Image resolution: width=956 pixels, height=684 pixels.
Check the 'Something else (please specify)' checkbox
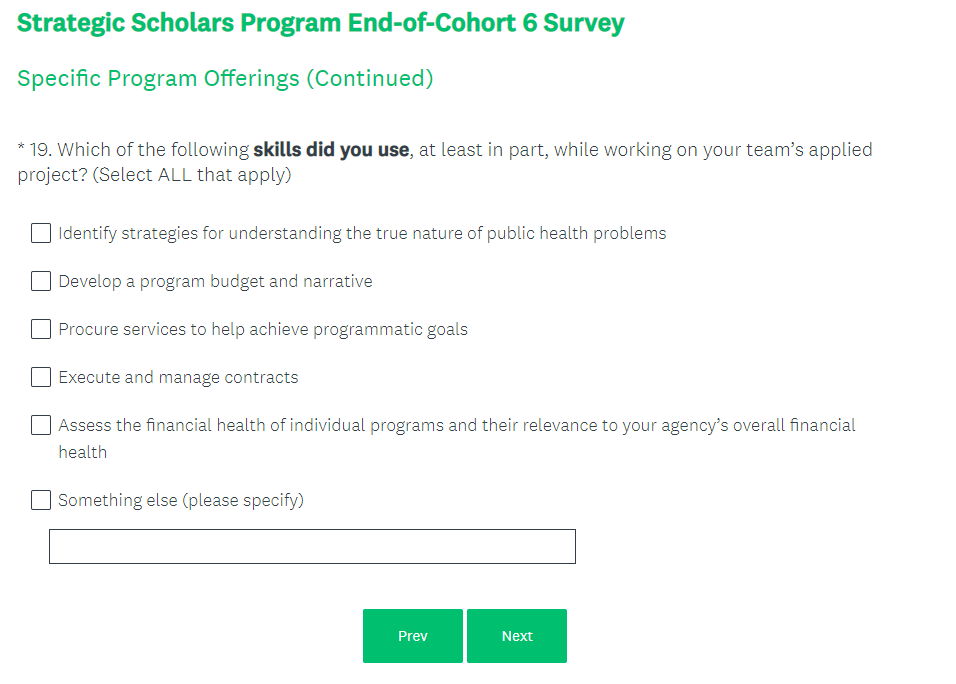point(41,500)
